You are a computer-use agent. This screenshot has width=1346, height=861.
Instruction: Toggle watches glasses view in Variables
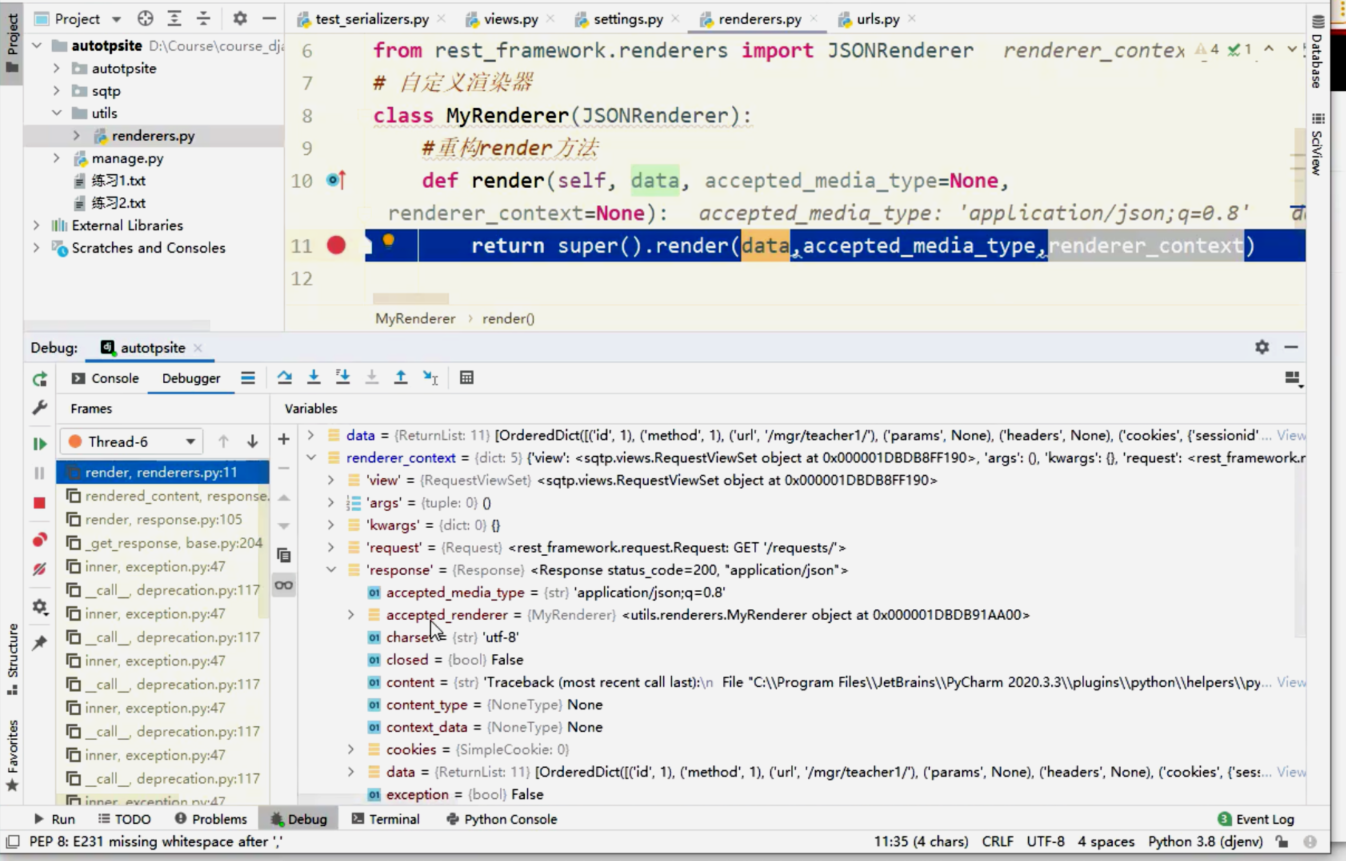[x=284, y=585]
